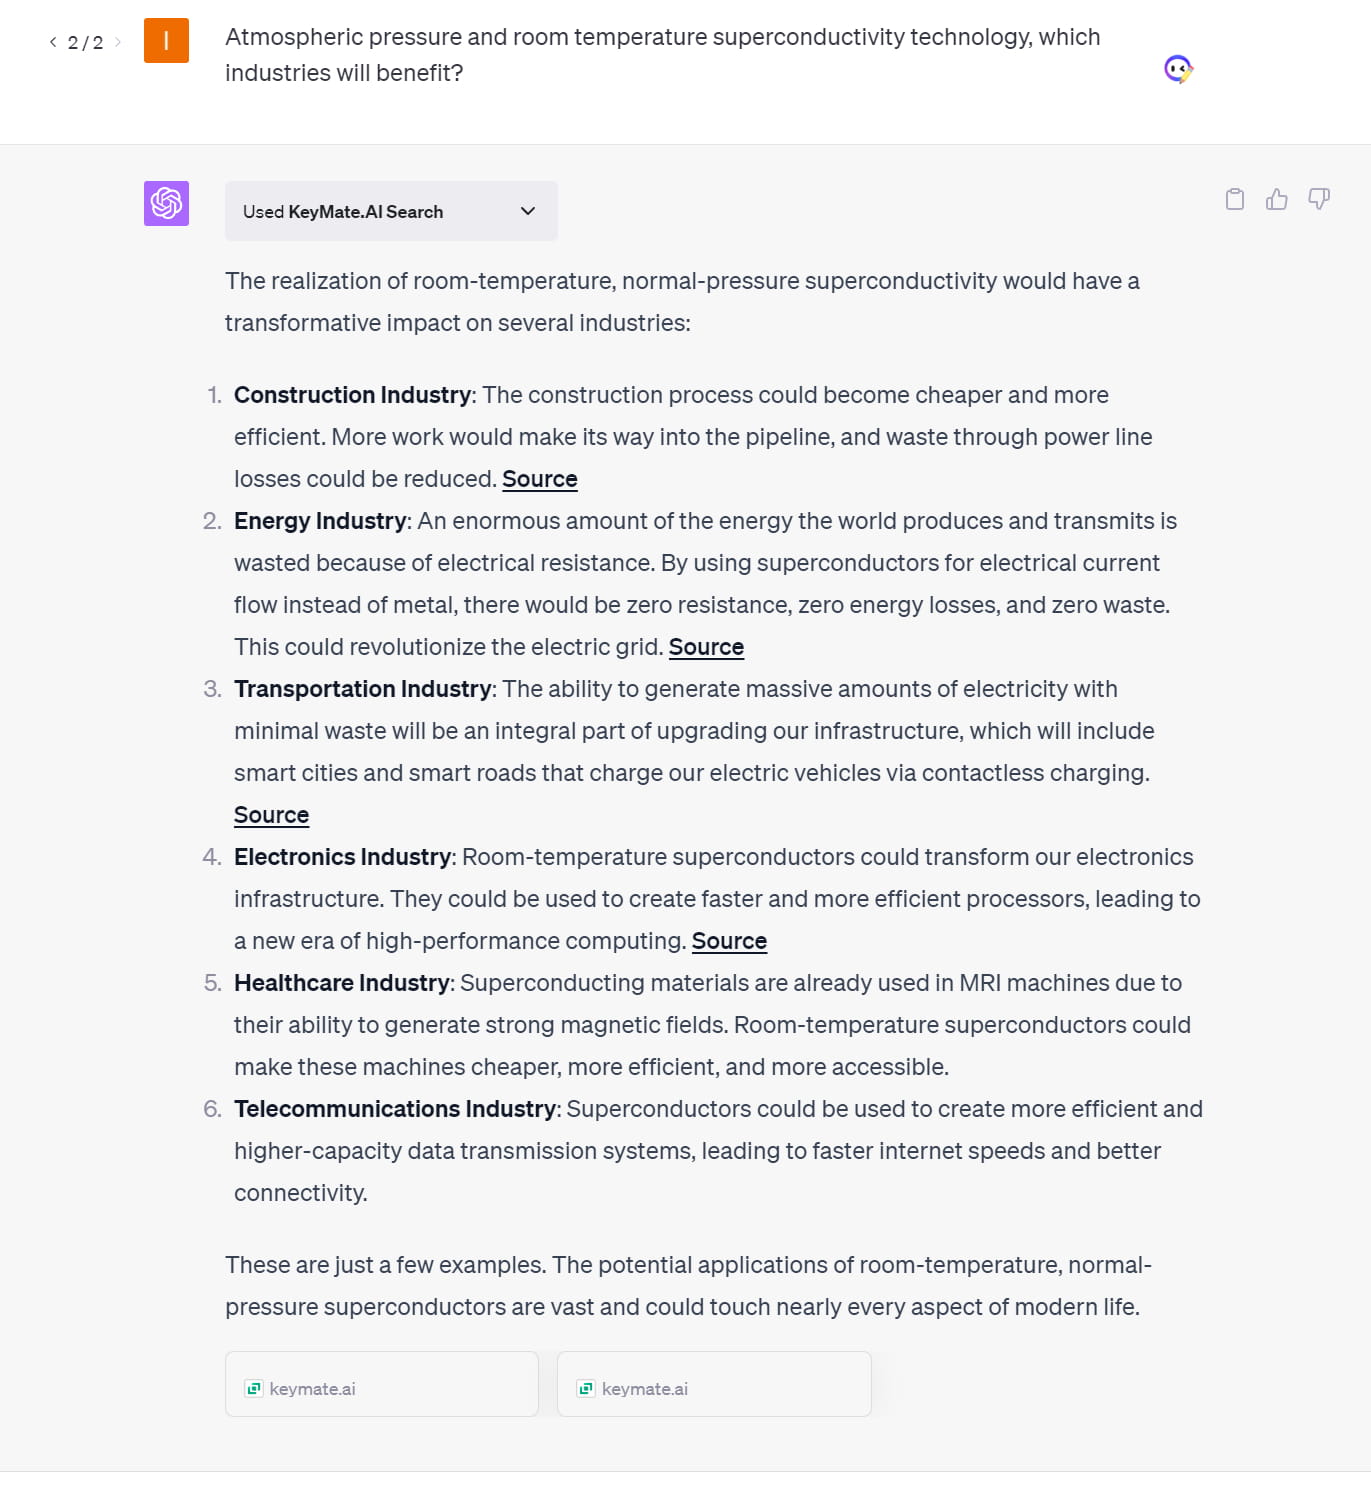This screenshot has height=1487, width=1371.
Task: Copy the response with the clipboard icon
Action: (1235, 199)
